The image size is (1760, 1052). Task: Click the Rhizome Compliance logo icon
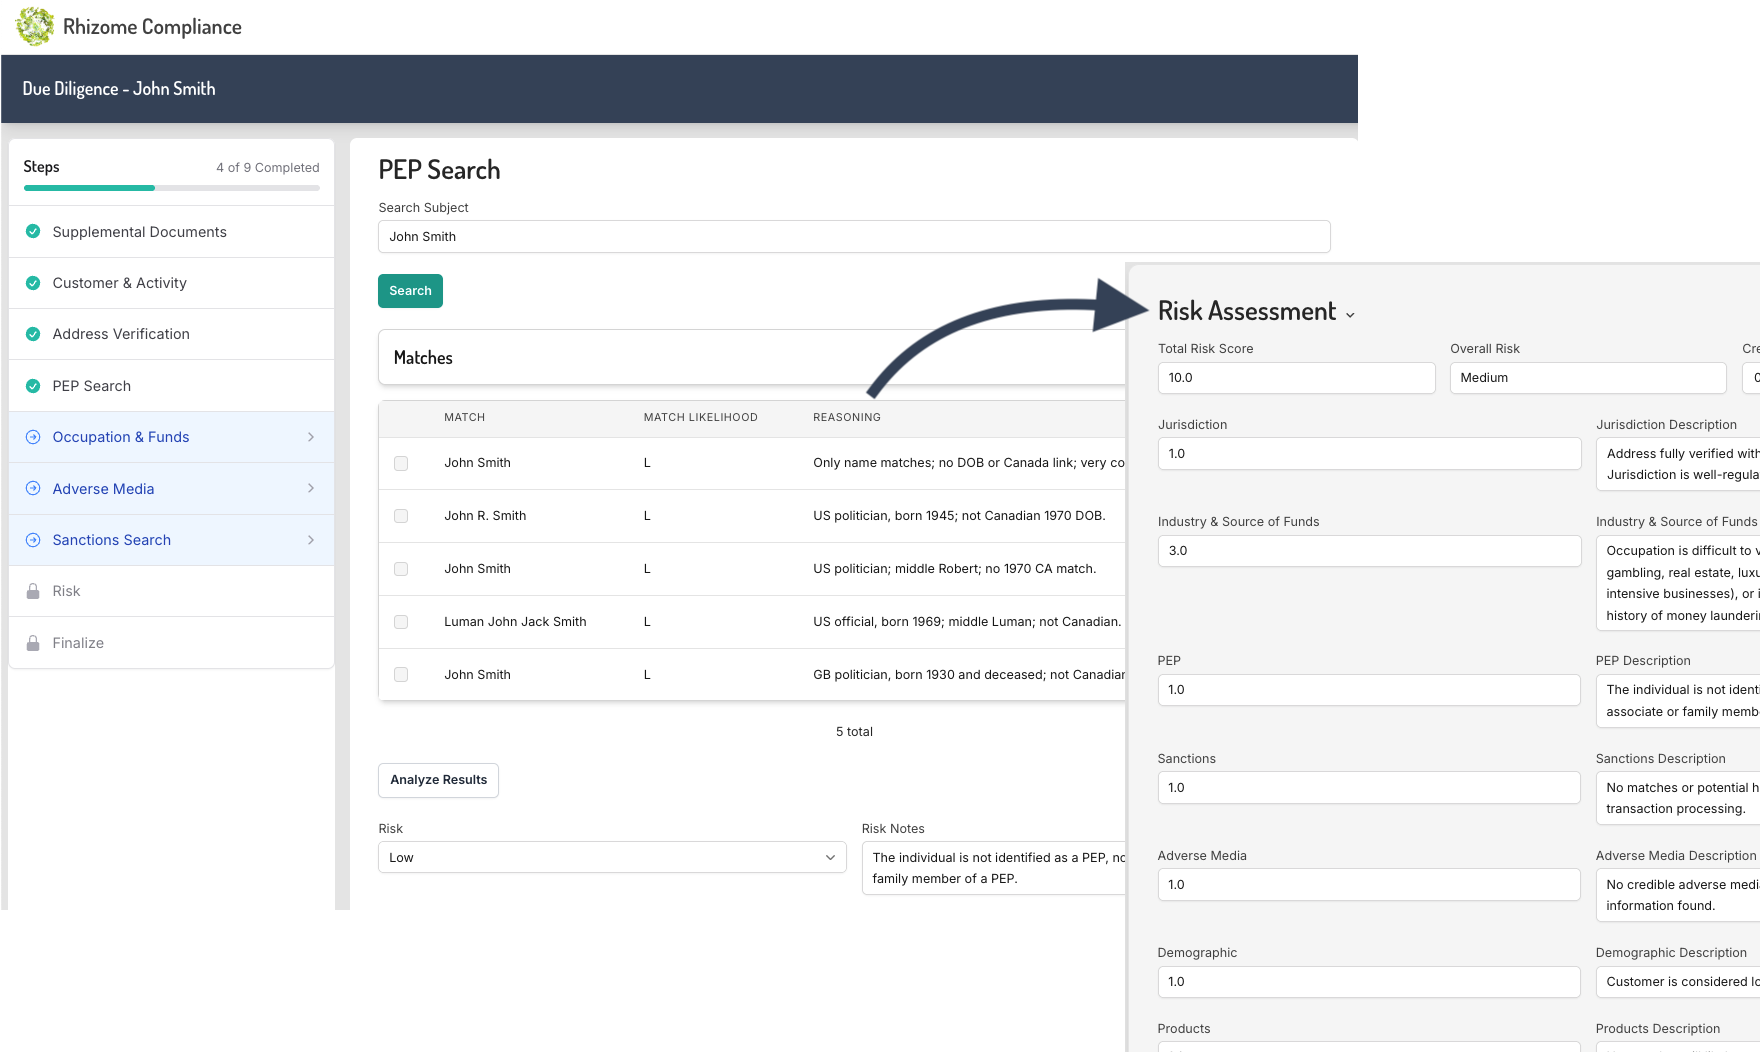[x=35, y=27]
